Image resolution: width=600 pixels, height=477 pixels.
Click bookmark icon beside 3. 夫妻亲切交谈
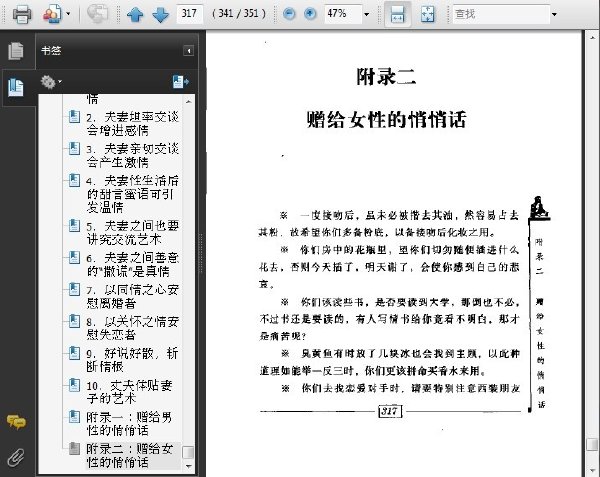(74, 148)
